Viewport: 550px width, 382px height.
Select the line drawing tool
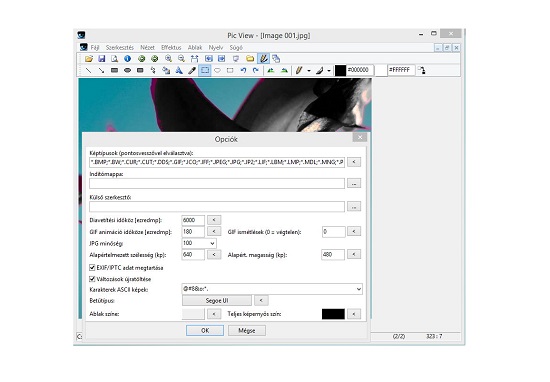click(x=88, y=71)
